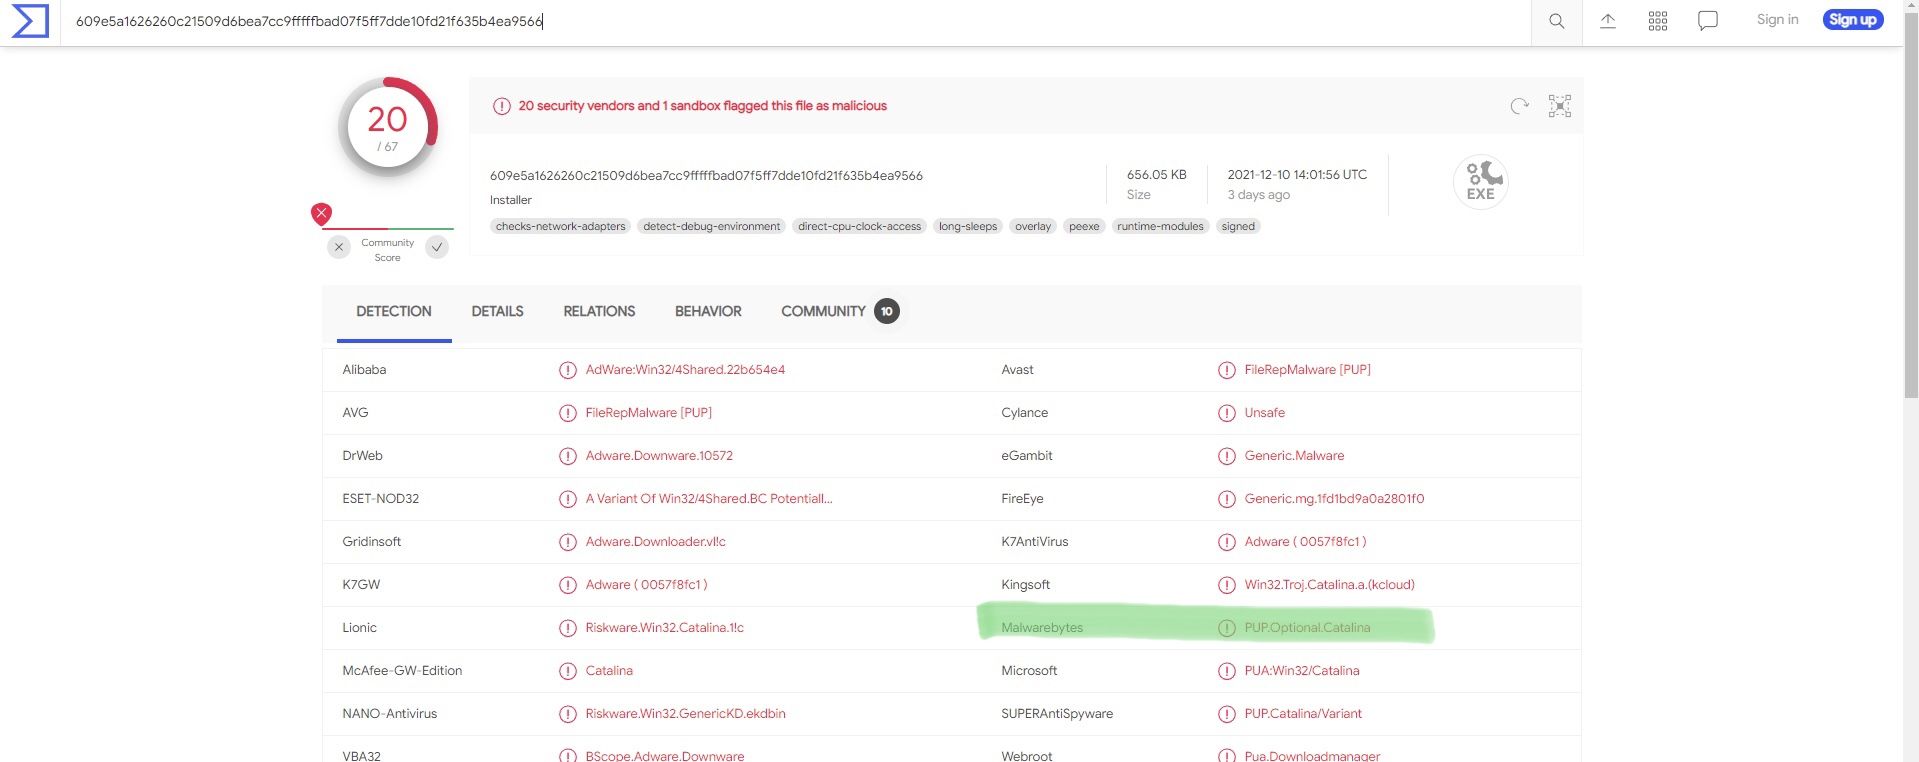The height and width of the screenshot is (762, 1919).
Task: Click the AdWare:Win32/4Shared.22b654e4 result
Action: 685,370
